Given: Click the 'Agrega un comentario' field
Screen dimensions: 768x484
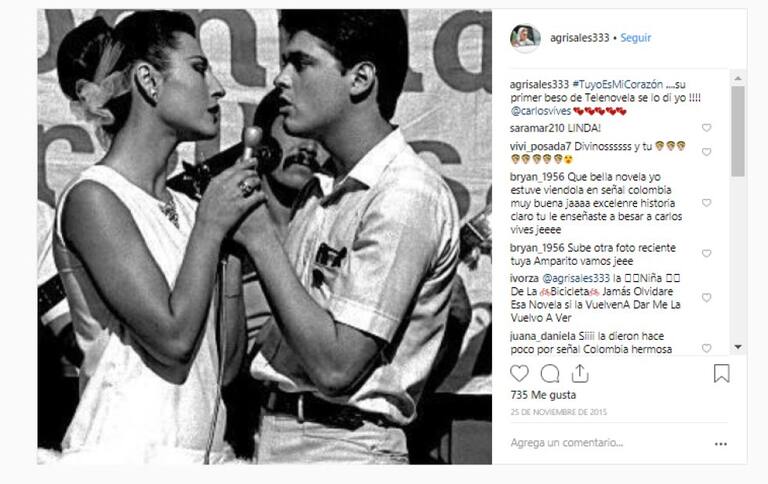Looking at the screenshot, I should click(x=607, y=443).
